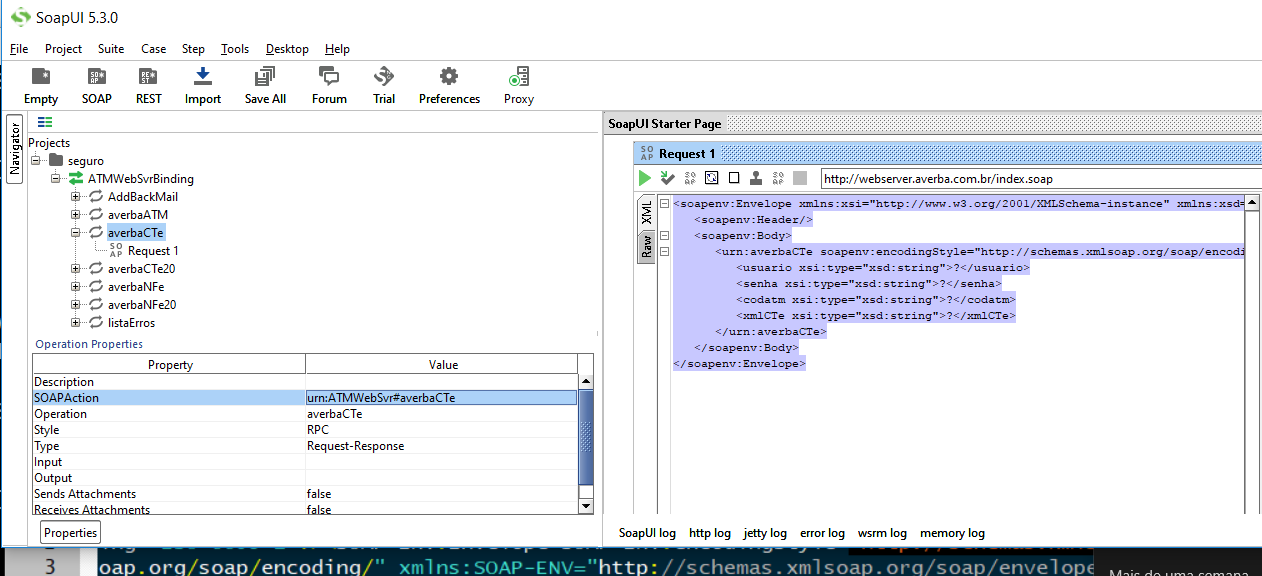
Task: Select Request 1 in the project tree
Action: click(153, 251)
